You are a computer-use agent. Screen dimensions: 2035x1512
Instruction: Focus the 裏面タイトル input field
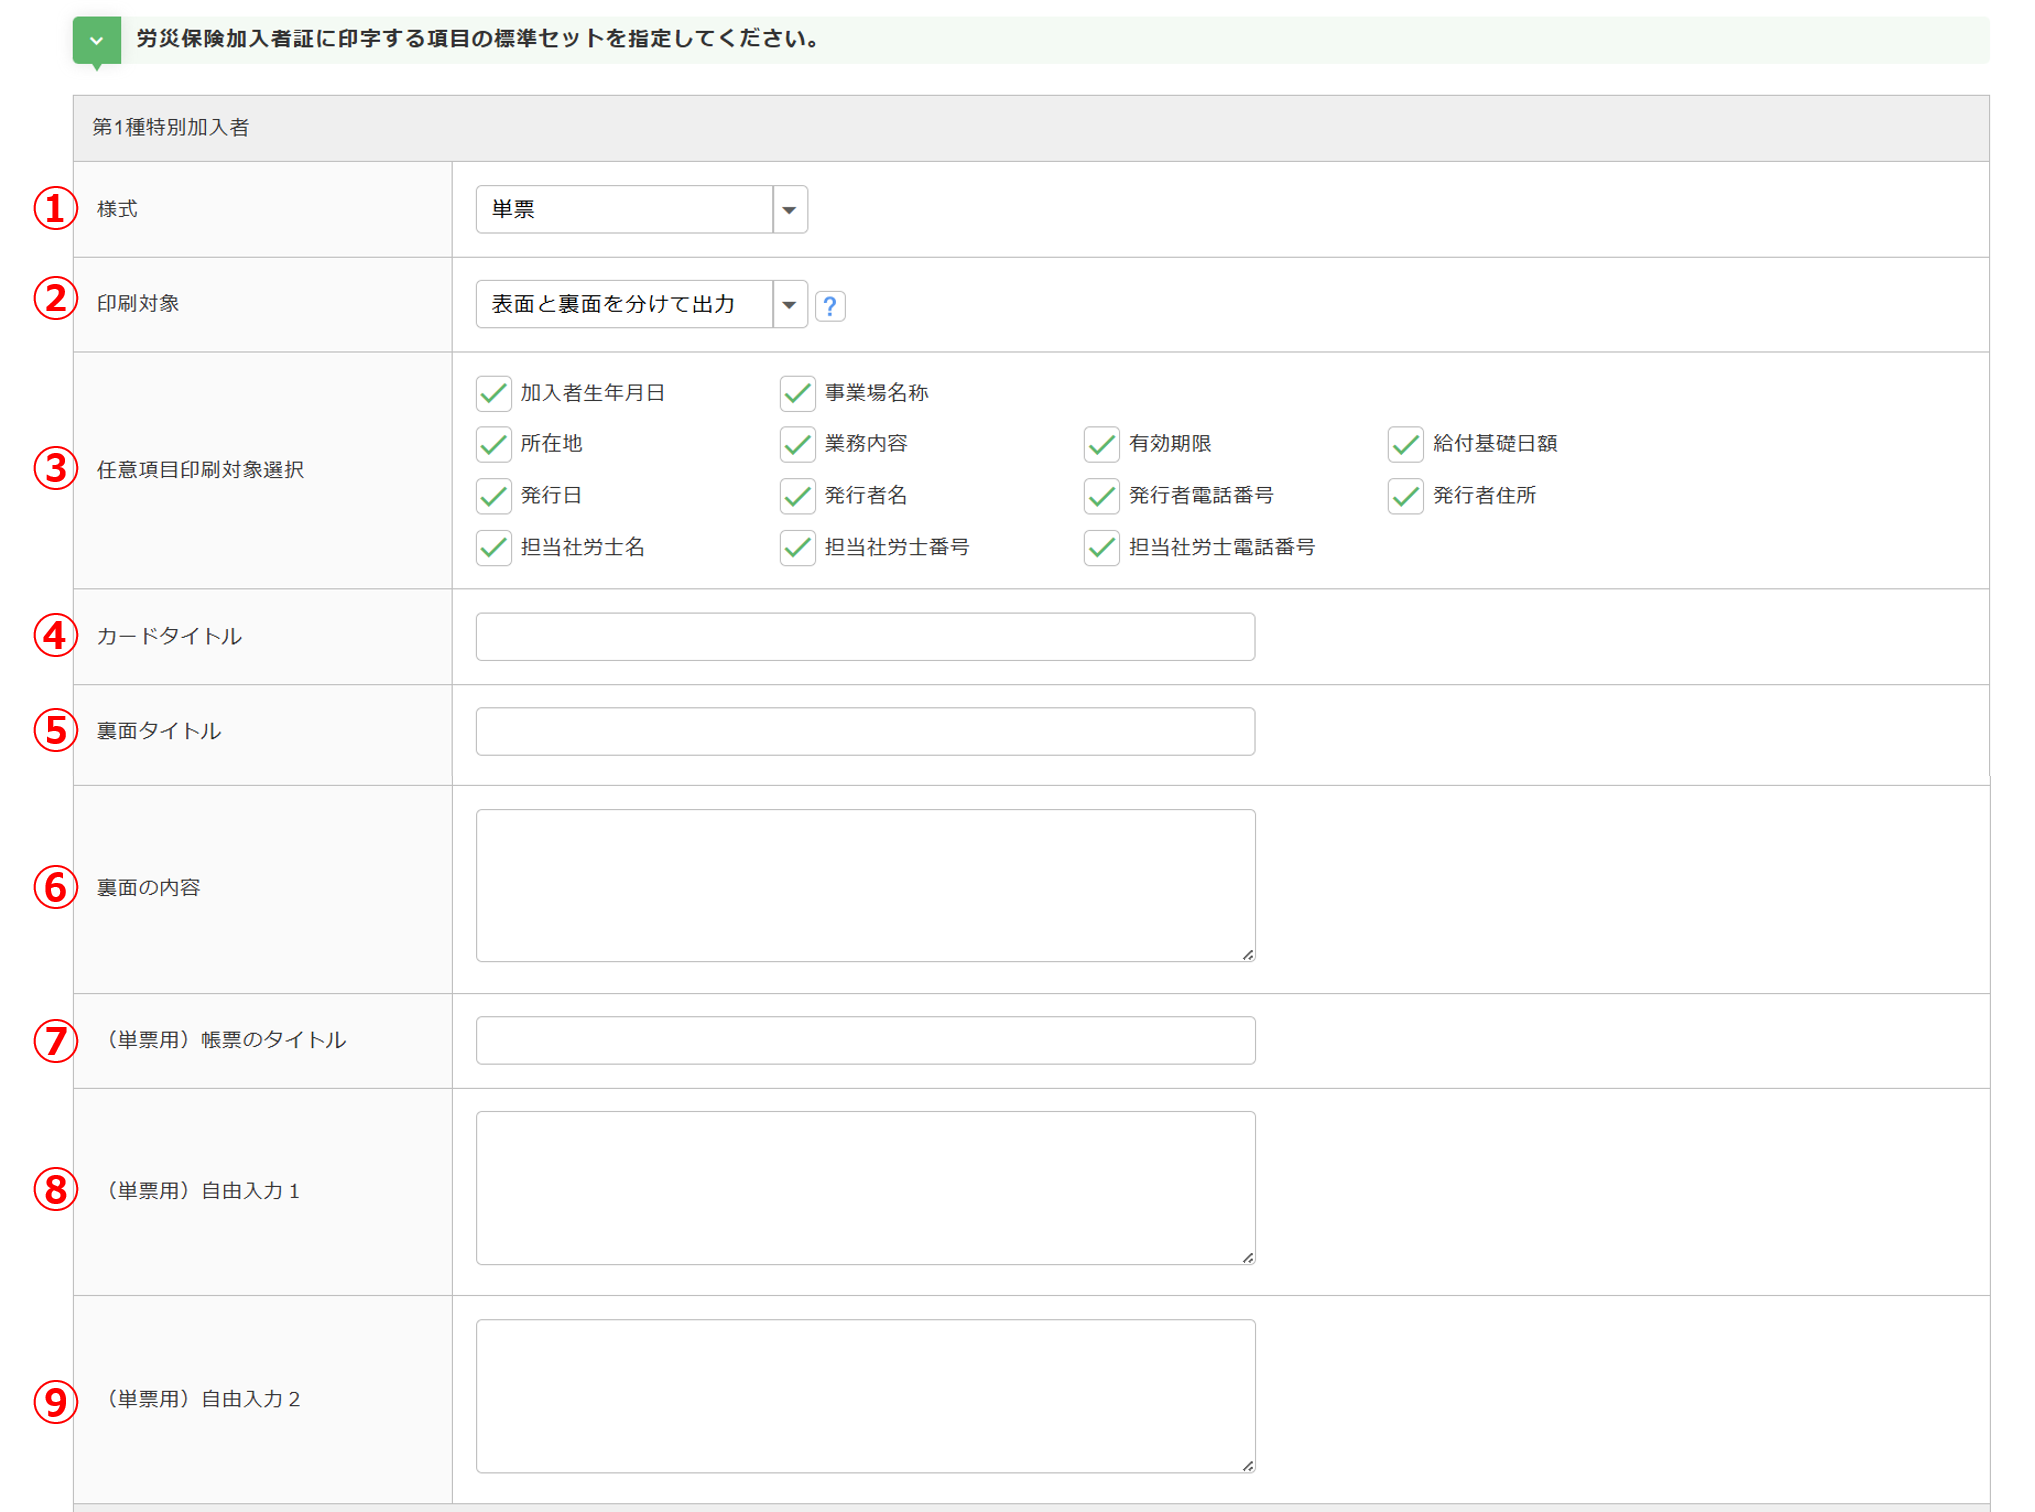[865, 732]
